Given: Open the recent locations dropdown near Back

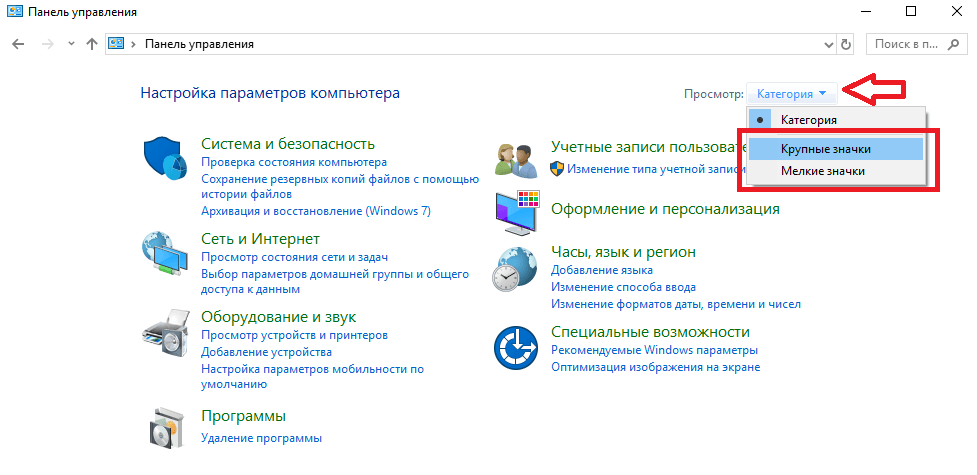Looking at the screenshot, I should coord(70,45).
